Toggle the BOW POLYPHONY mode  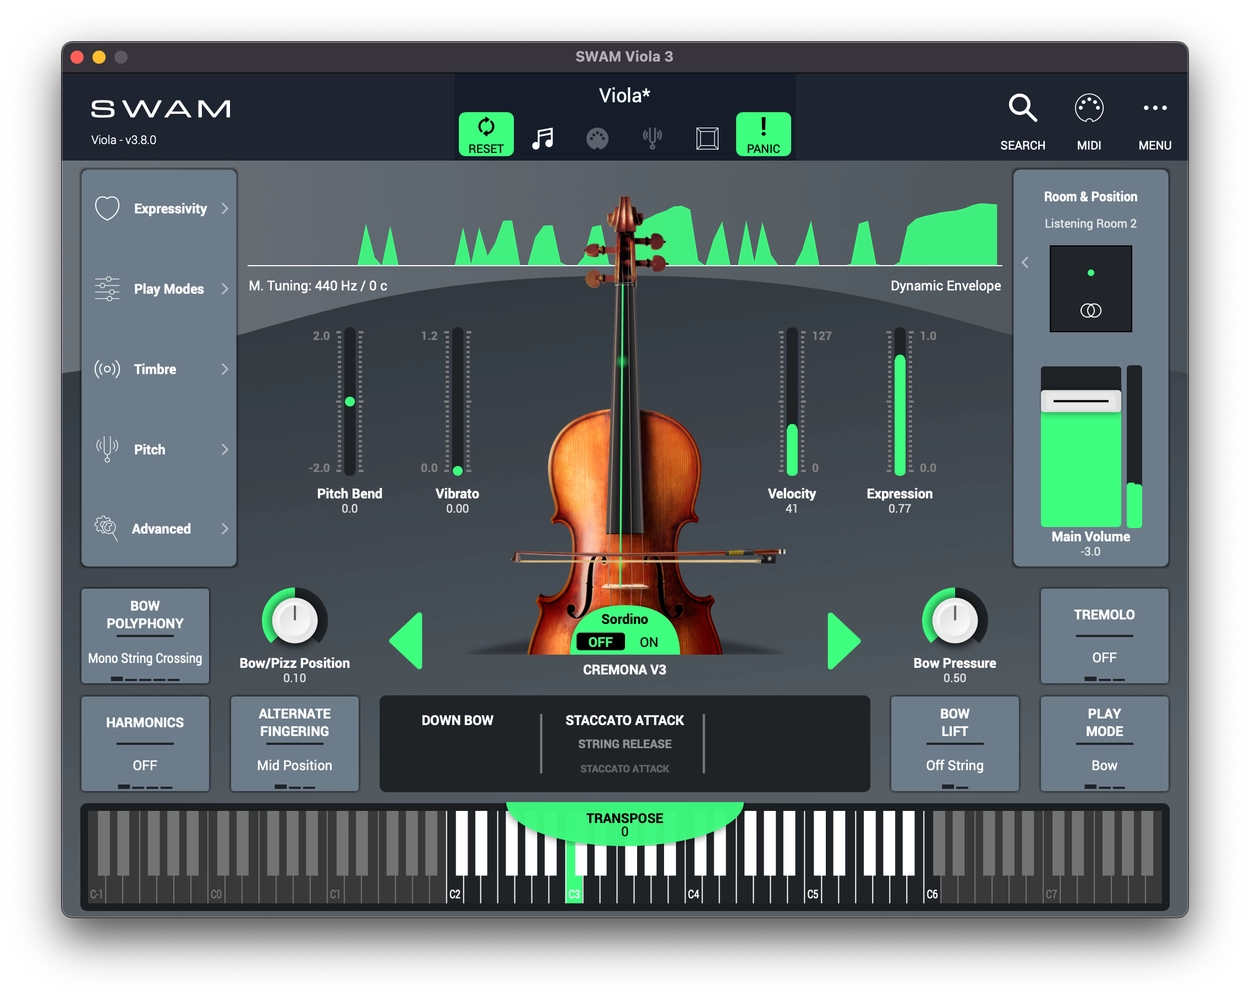click(x=145, y=636)
